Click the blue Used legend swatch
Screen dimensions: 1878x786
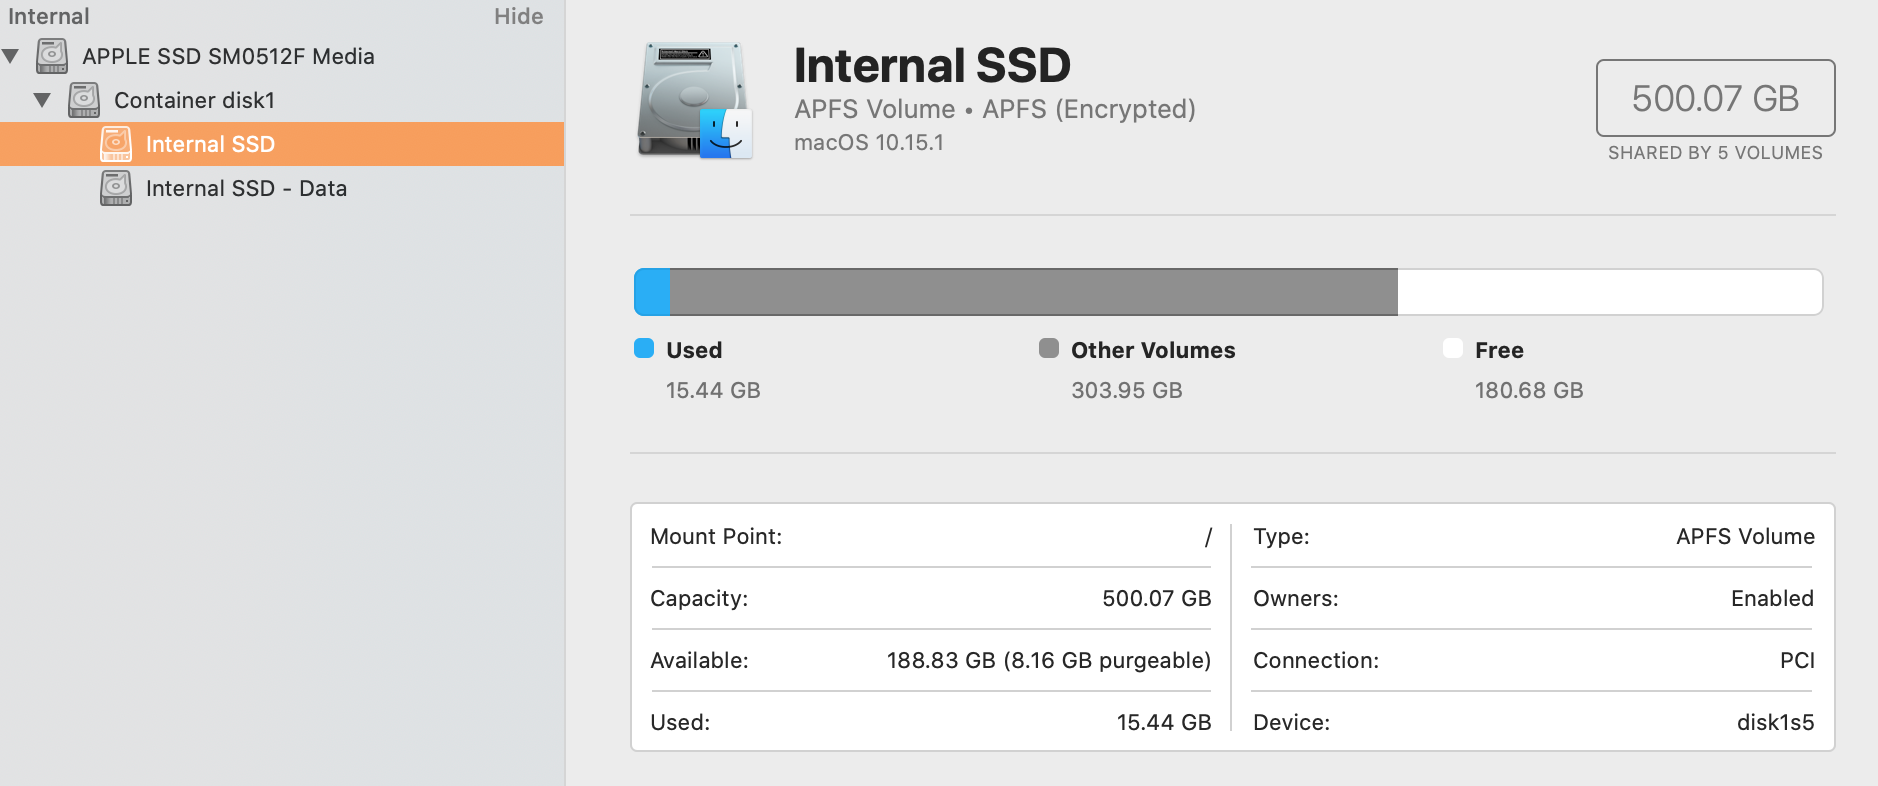pyautogui.click(x=644, y=348)
